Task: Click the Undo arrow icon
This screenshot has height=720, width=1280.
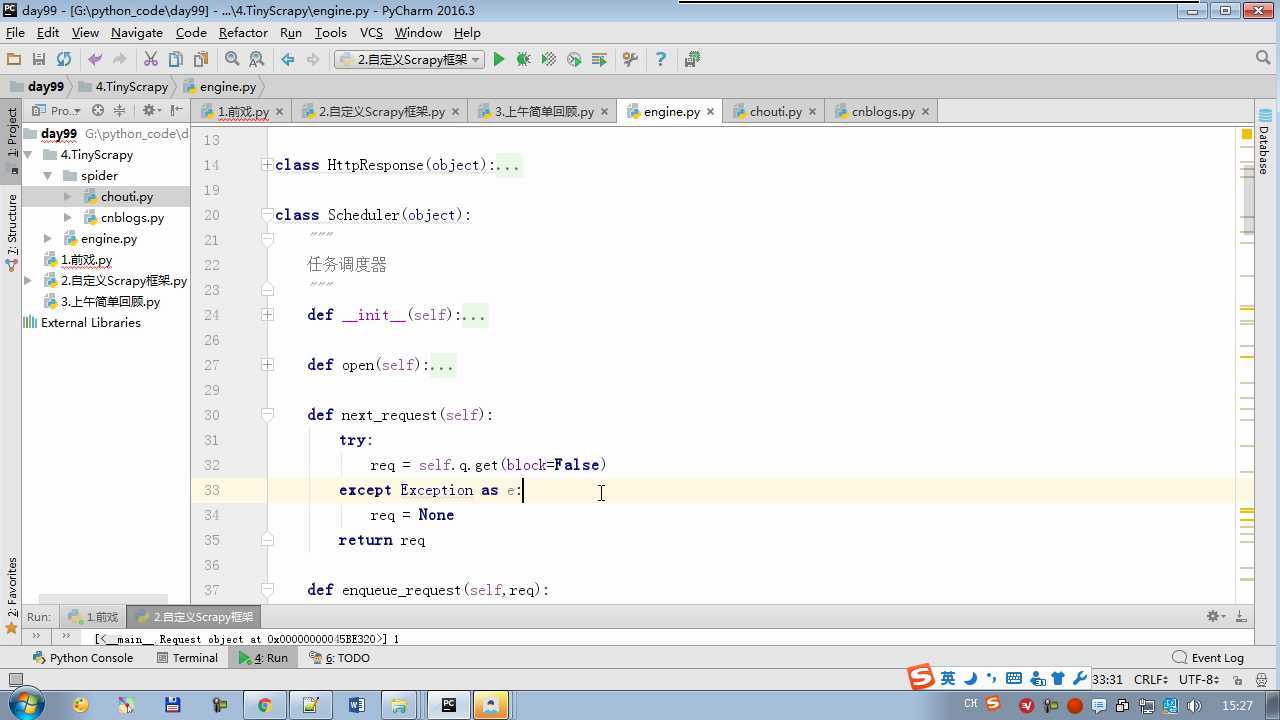Action: click(x=95, y=60)
